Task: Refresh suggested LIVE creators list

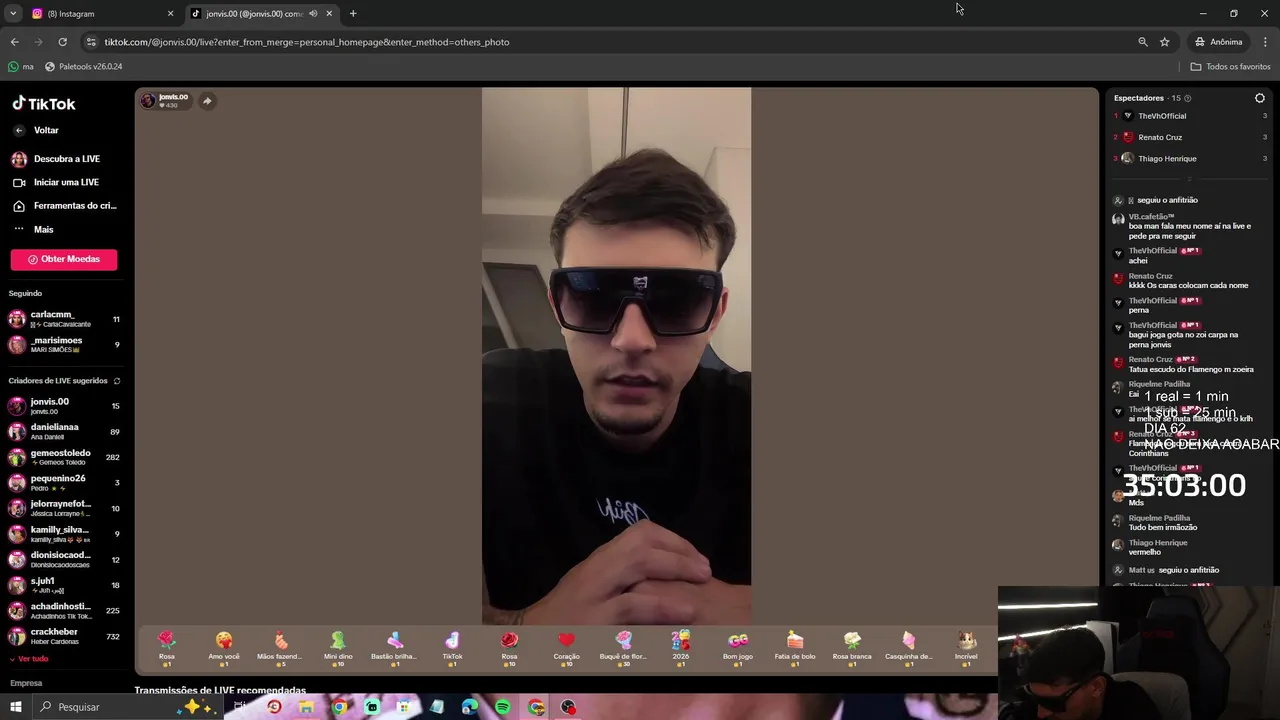Action: tap(117, 381)
